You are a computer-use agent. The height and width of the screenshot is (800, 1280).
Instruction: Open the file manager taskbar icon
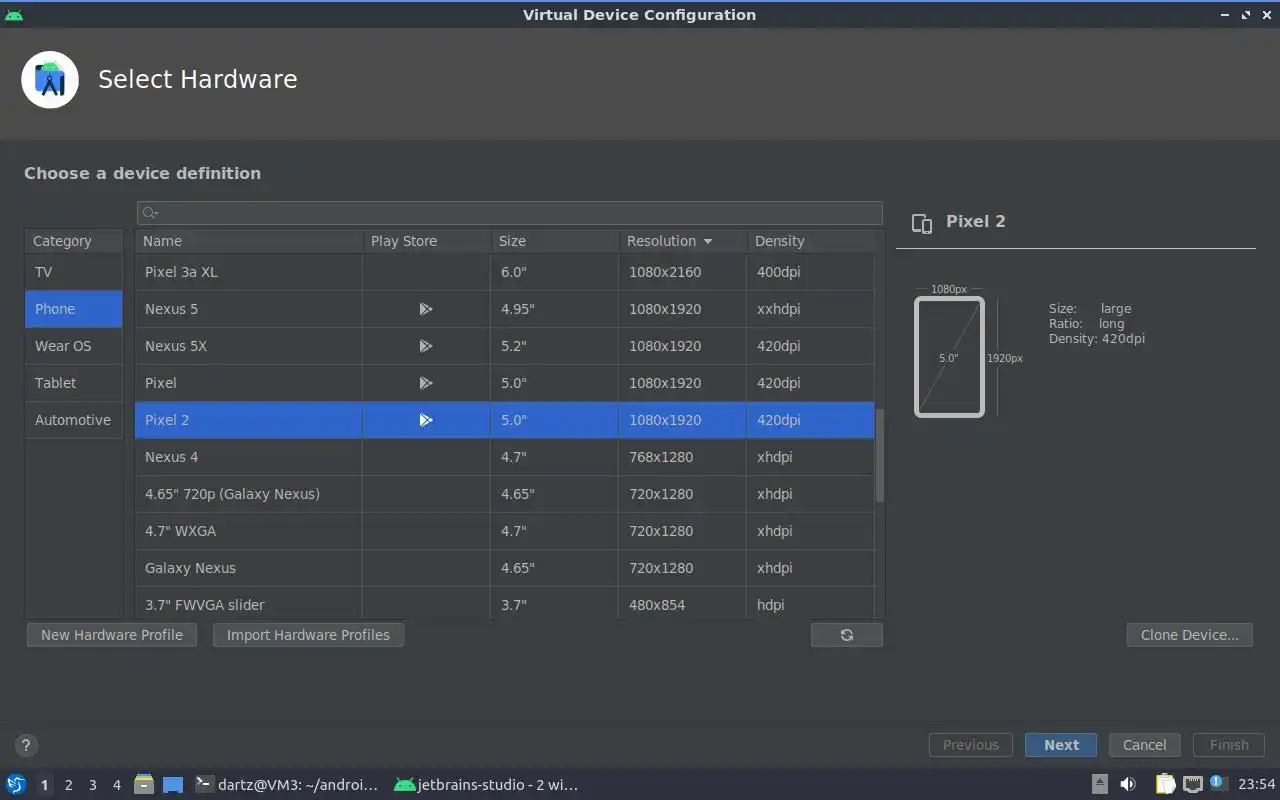click(x=143, y=785)
